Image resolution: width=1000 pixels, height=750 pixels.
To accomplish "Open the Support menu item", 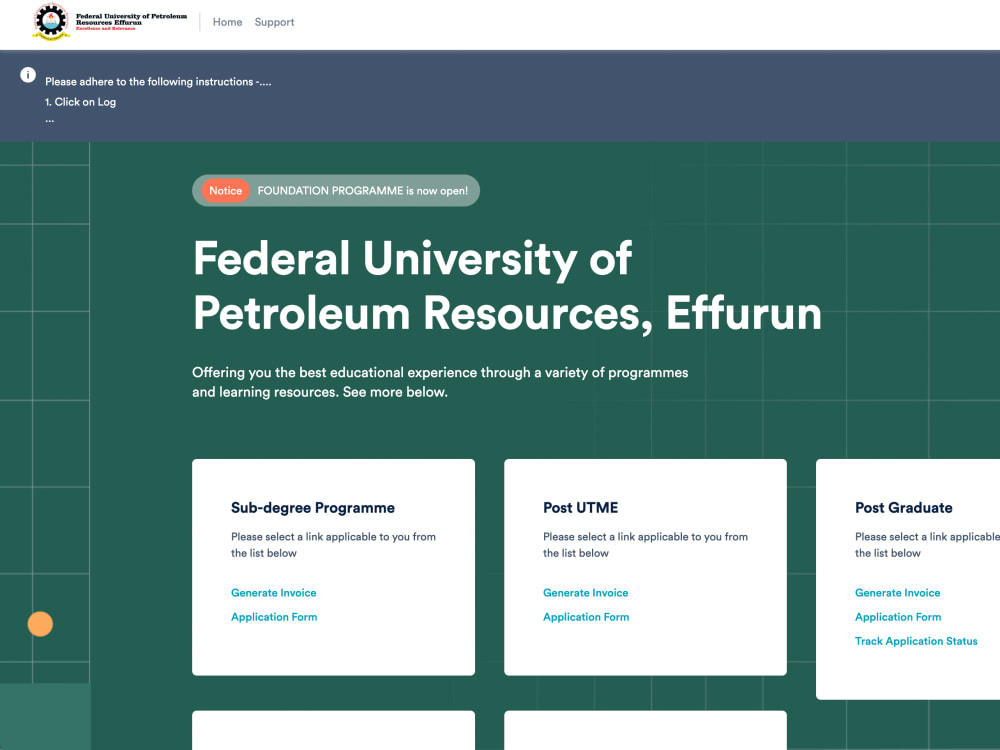I will tap(274, 22).
